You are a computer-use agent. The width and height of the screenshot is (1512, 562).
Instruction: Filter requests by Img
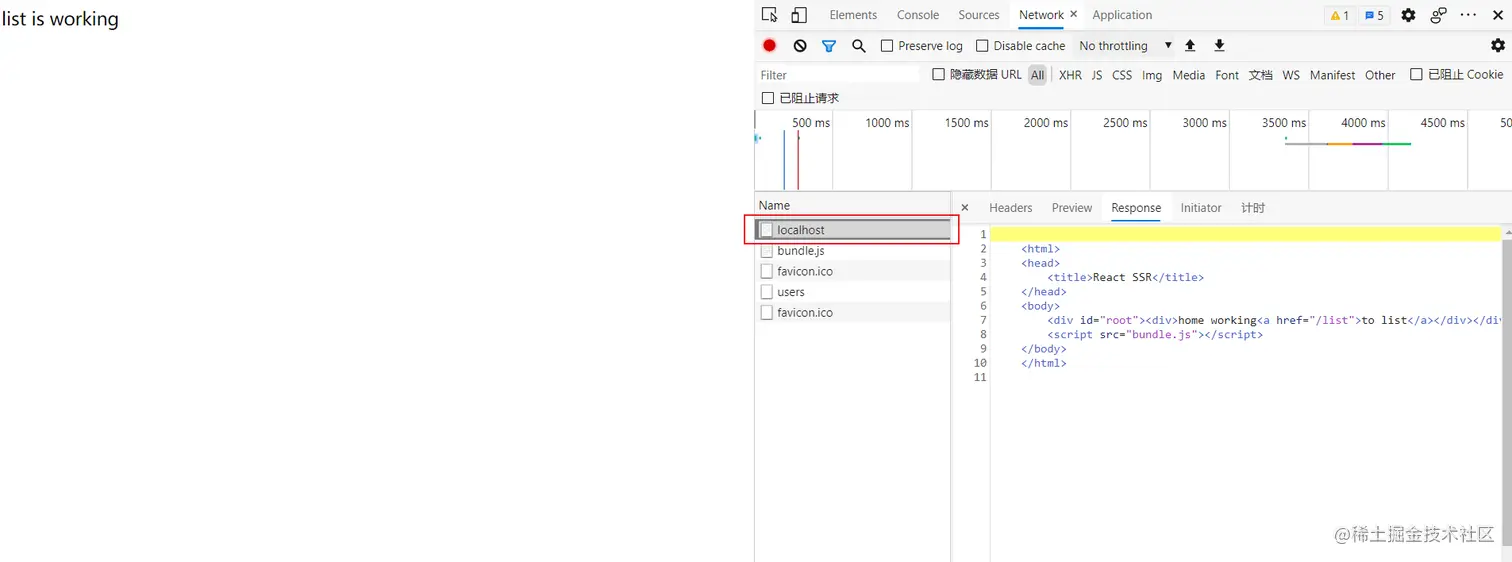pyautogui.click(x=1152, y=75)
